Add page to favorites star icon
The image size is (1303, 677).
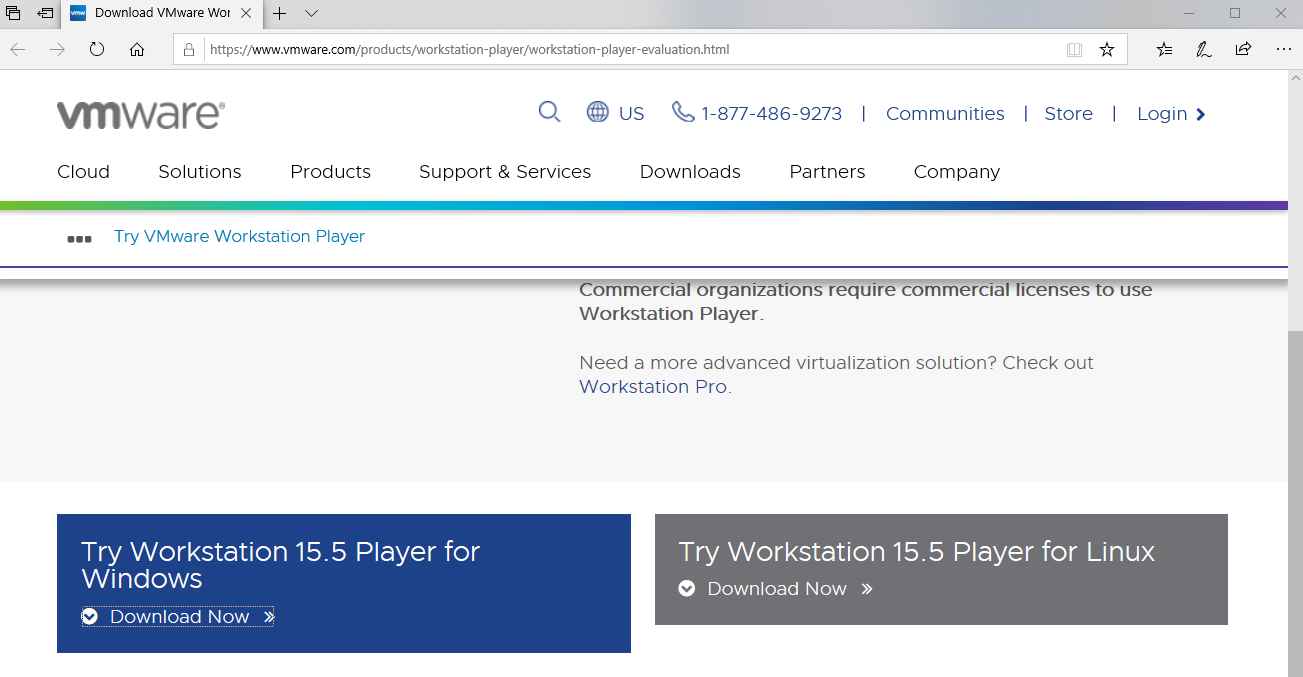click(x=1106, y=49)
